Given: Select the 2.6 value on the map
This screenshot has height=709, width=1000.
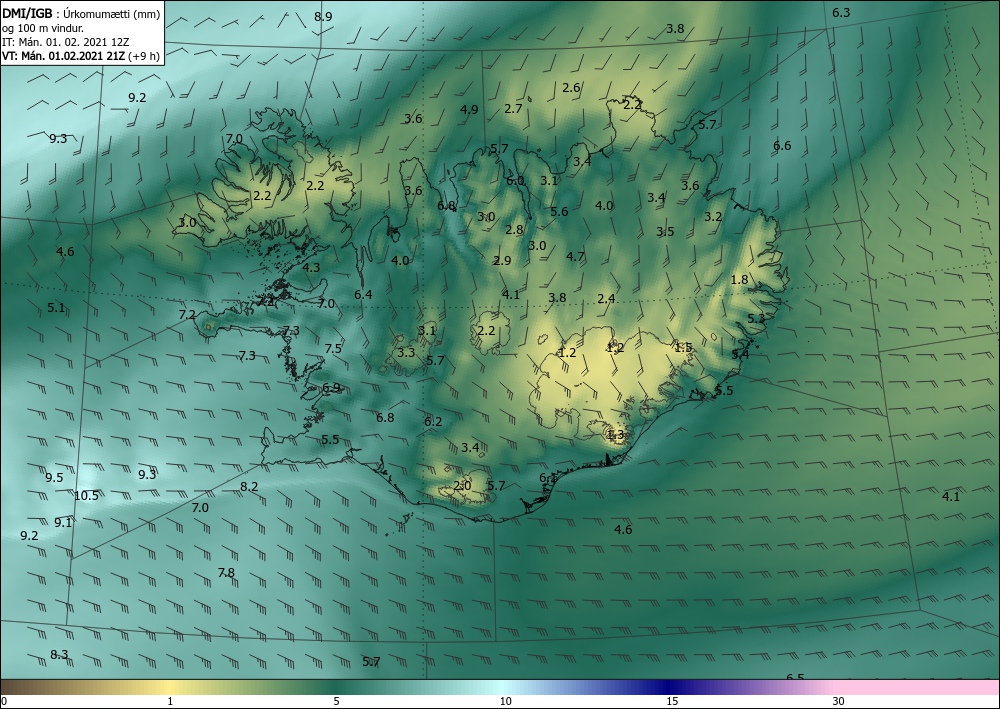Looking at the screenshot, I should [571, 87].
